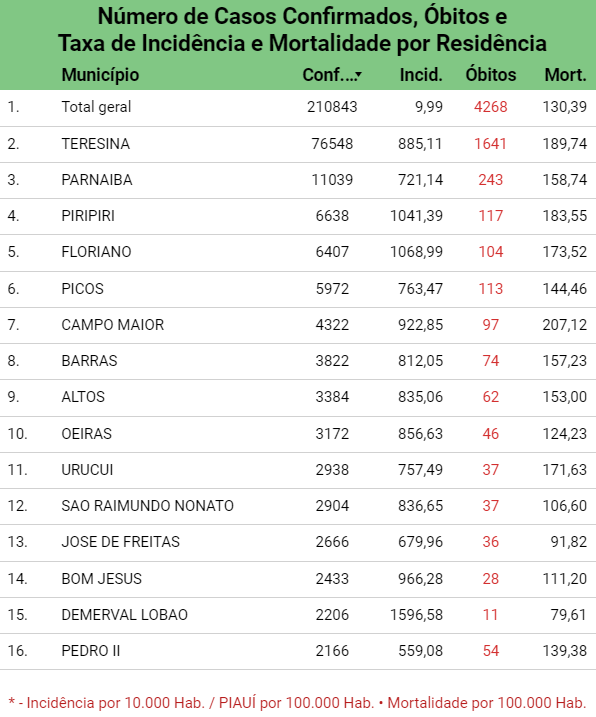Viewport: 596px width, 717px height.
Task: Select the TERESINA row
Action: [298, 144]
